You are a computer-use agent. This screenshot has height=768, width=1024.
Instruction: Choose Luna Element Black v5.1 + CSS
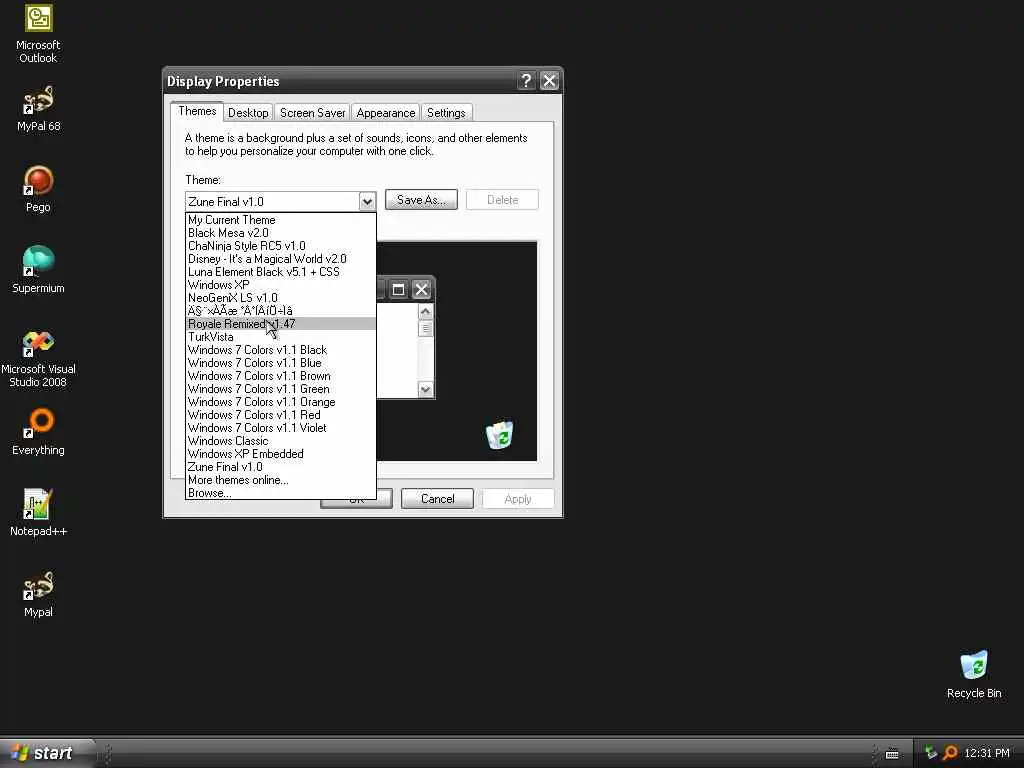coord(281,272)
